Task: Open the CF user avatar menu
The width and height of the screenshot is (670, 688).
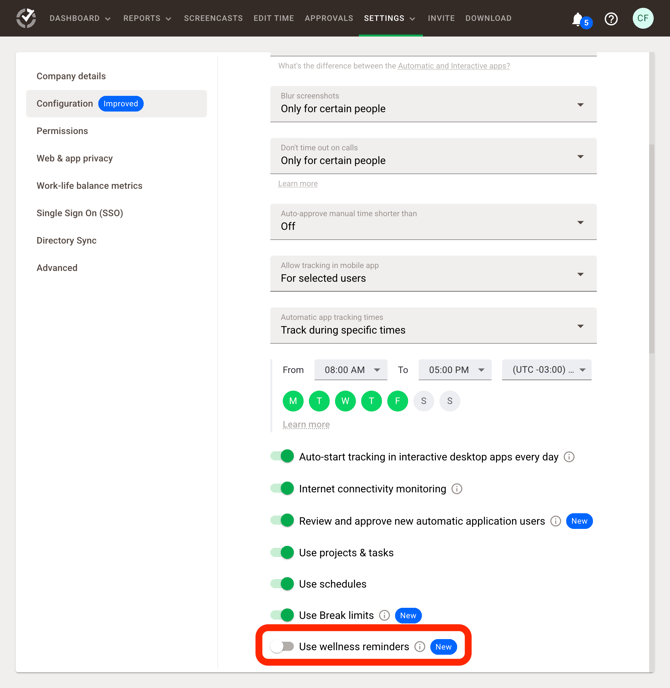Action: pyautogui.click(x=643, y=18)
